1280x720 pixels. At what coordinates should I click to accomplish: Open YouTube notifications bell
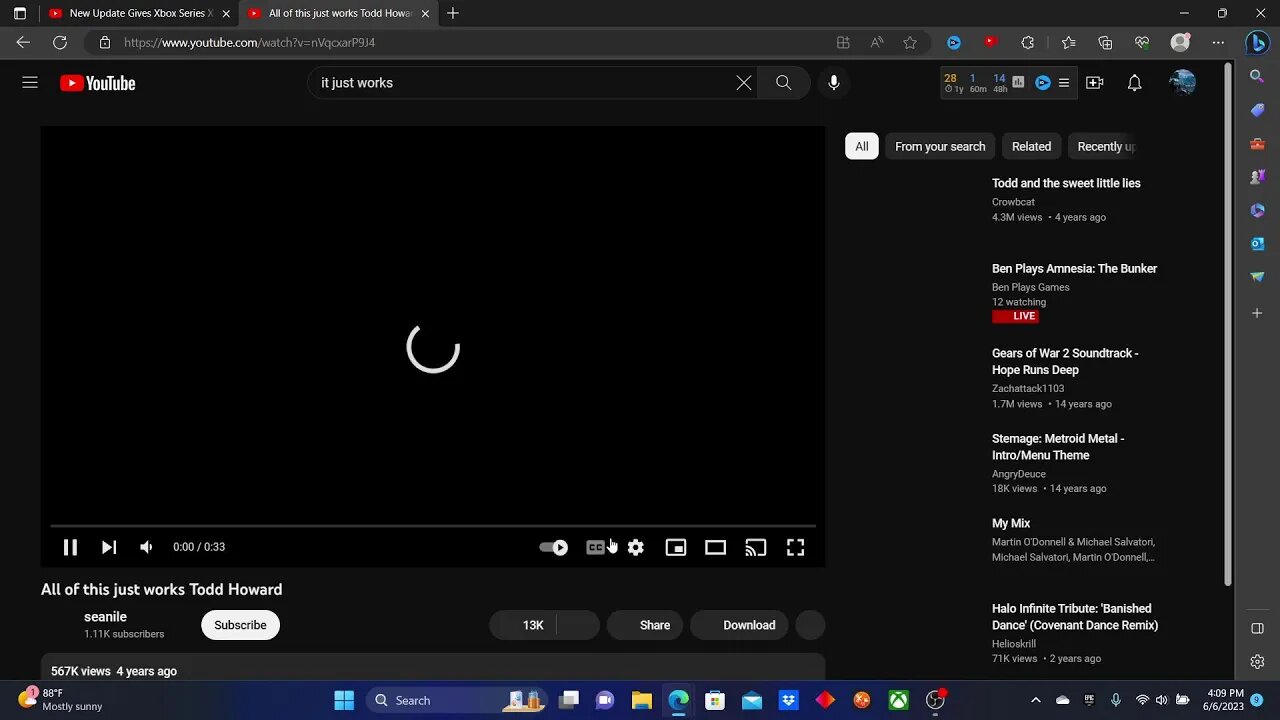point(1135,83)
